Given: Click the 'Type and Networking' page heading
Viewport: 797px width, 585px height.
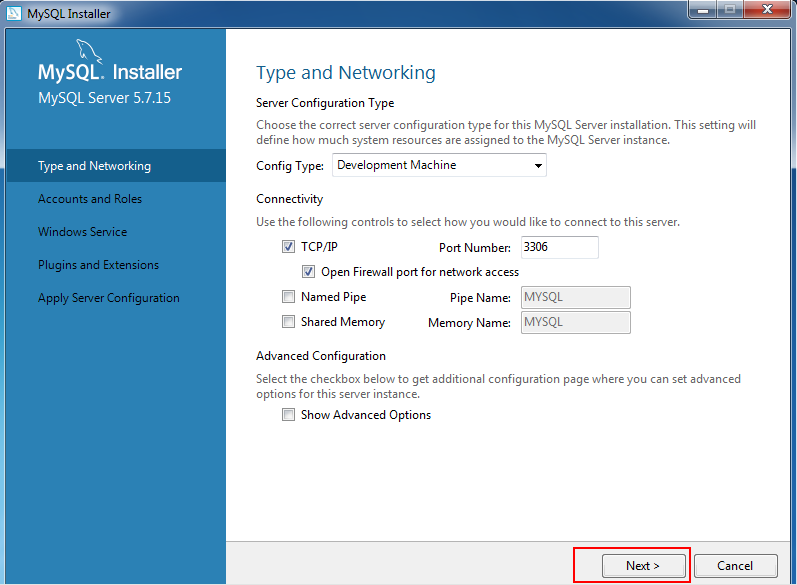Looking at the screenshot, I should 346,73.
